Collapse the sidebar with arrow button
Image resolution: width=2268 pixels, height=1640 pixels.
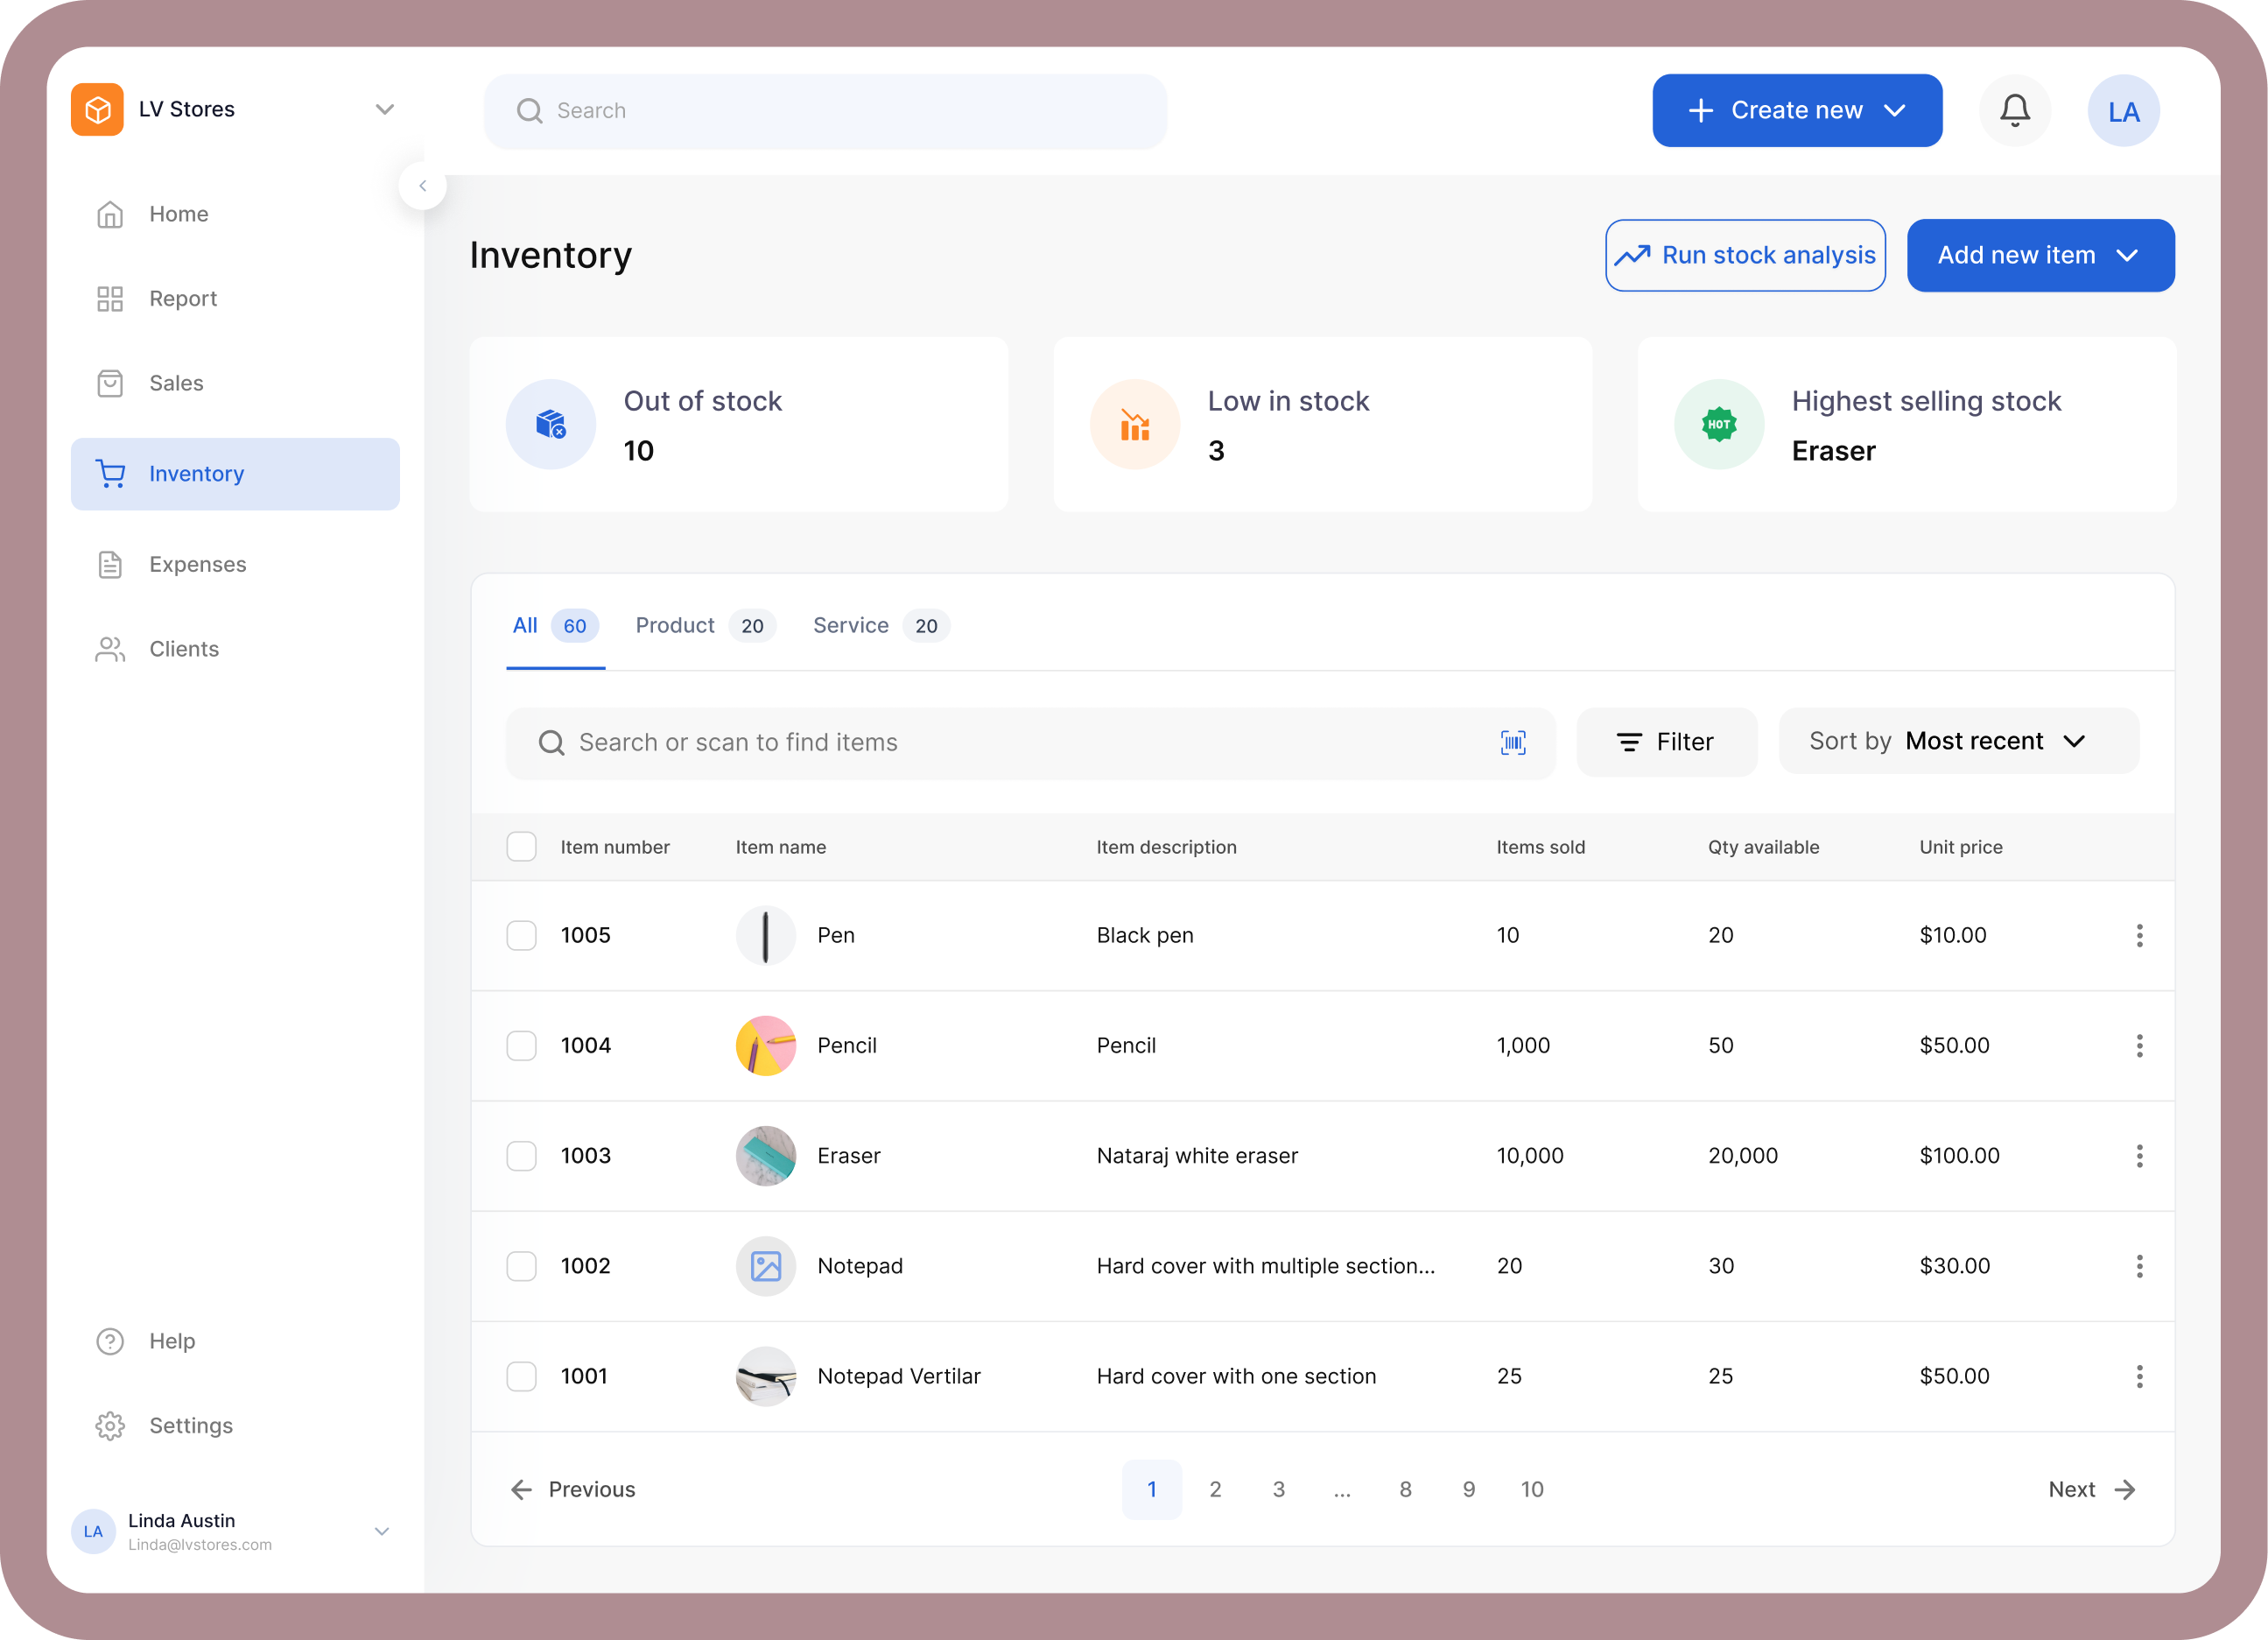click(423, 186)
